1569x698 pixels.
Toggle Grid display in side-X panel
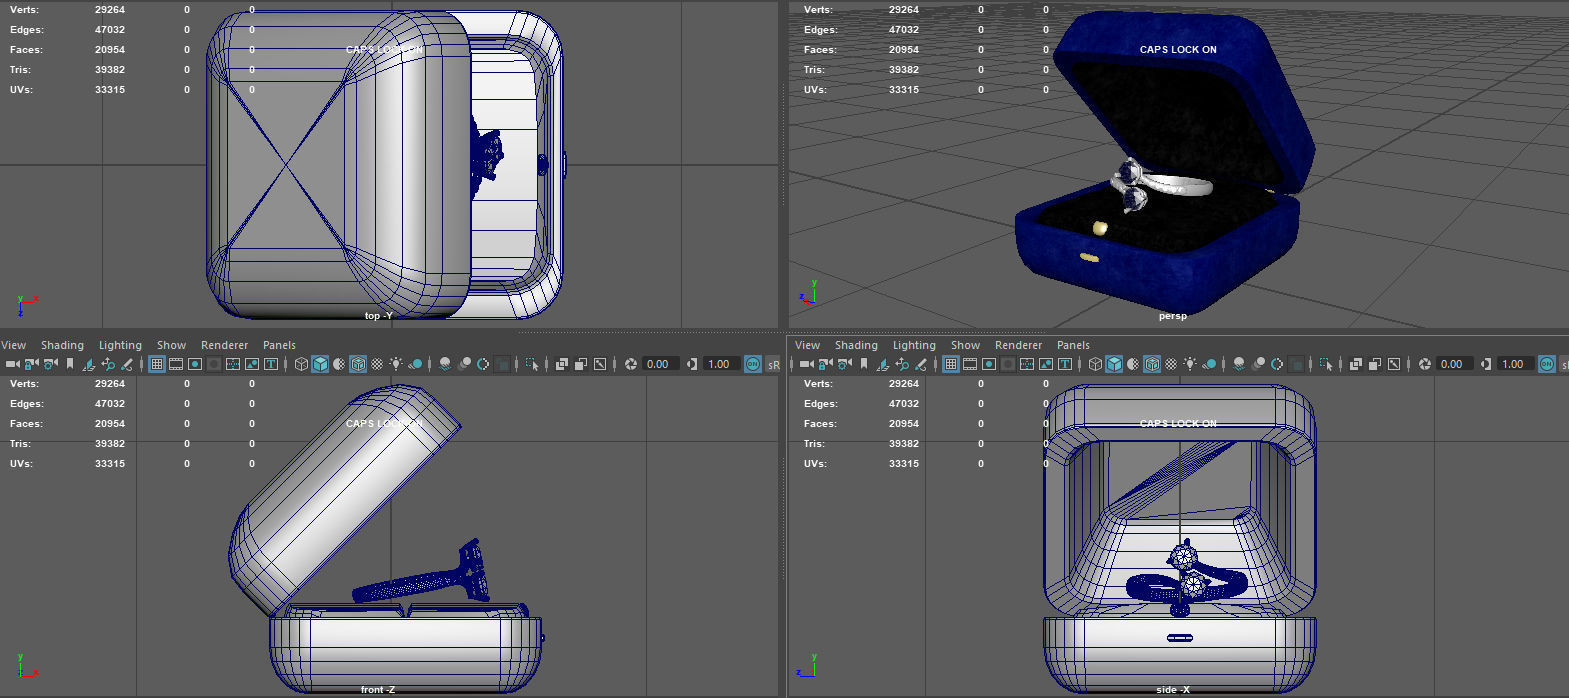(x=950, y=364)
